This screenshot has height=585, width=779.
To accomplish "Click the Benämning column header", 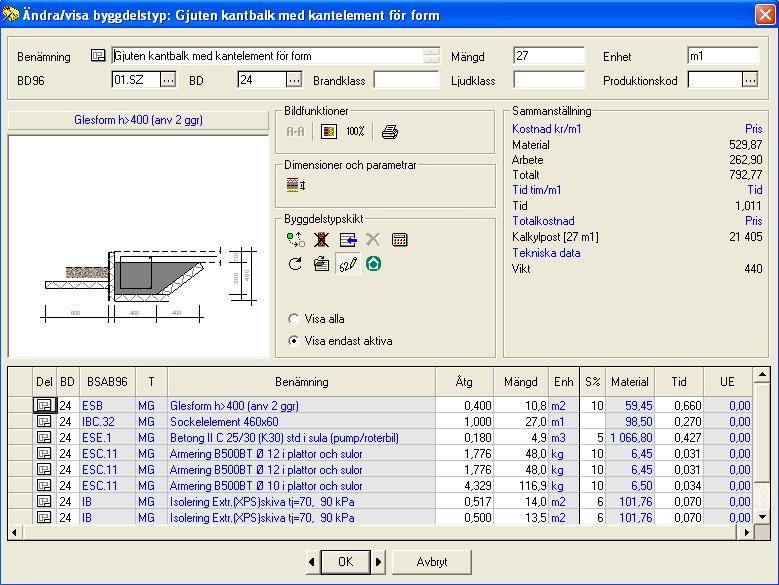I will [x=302, y=381].
